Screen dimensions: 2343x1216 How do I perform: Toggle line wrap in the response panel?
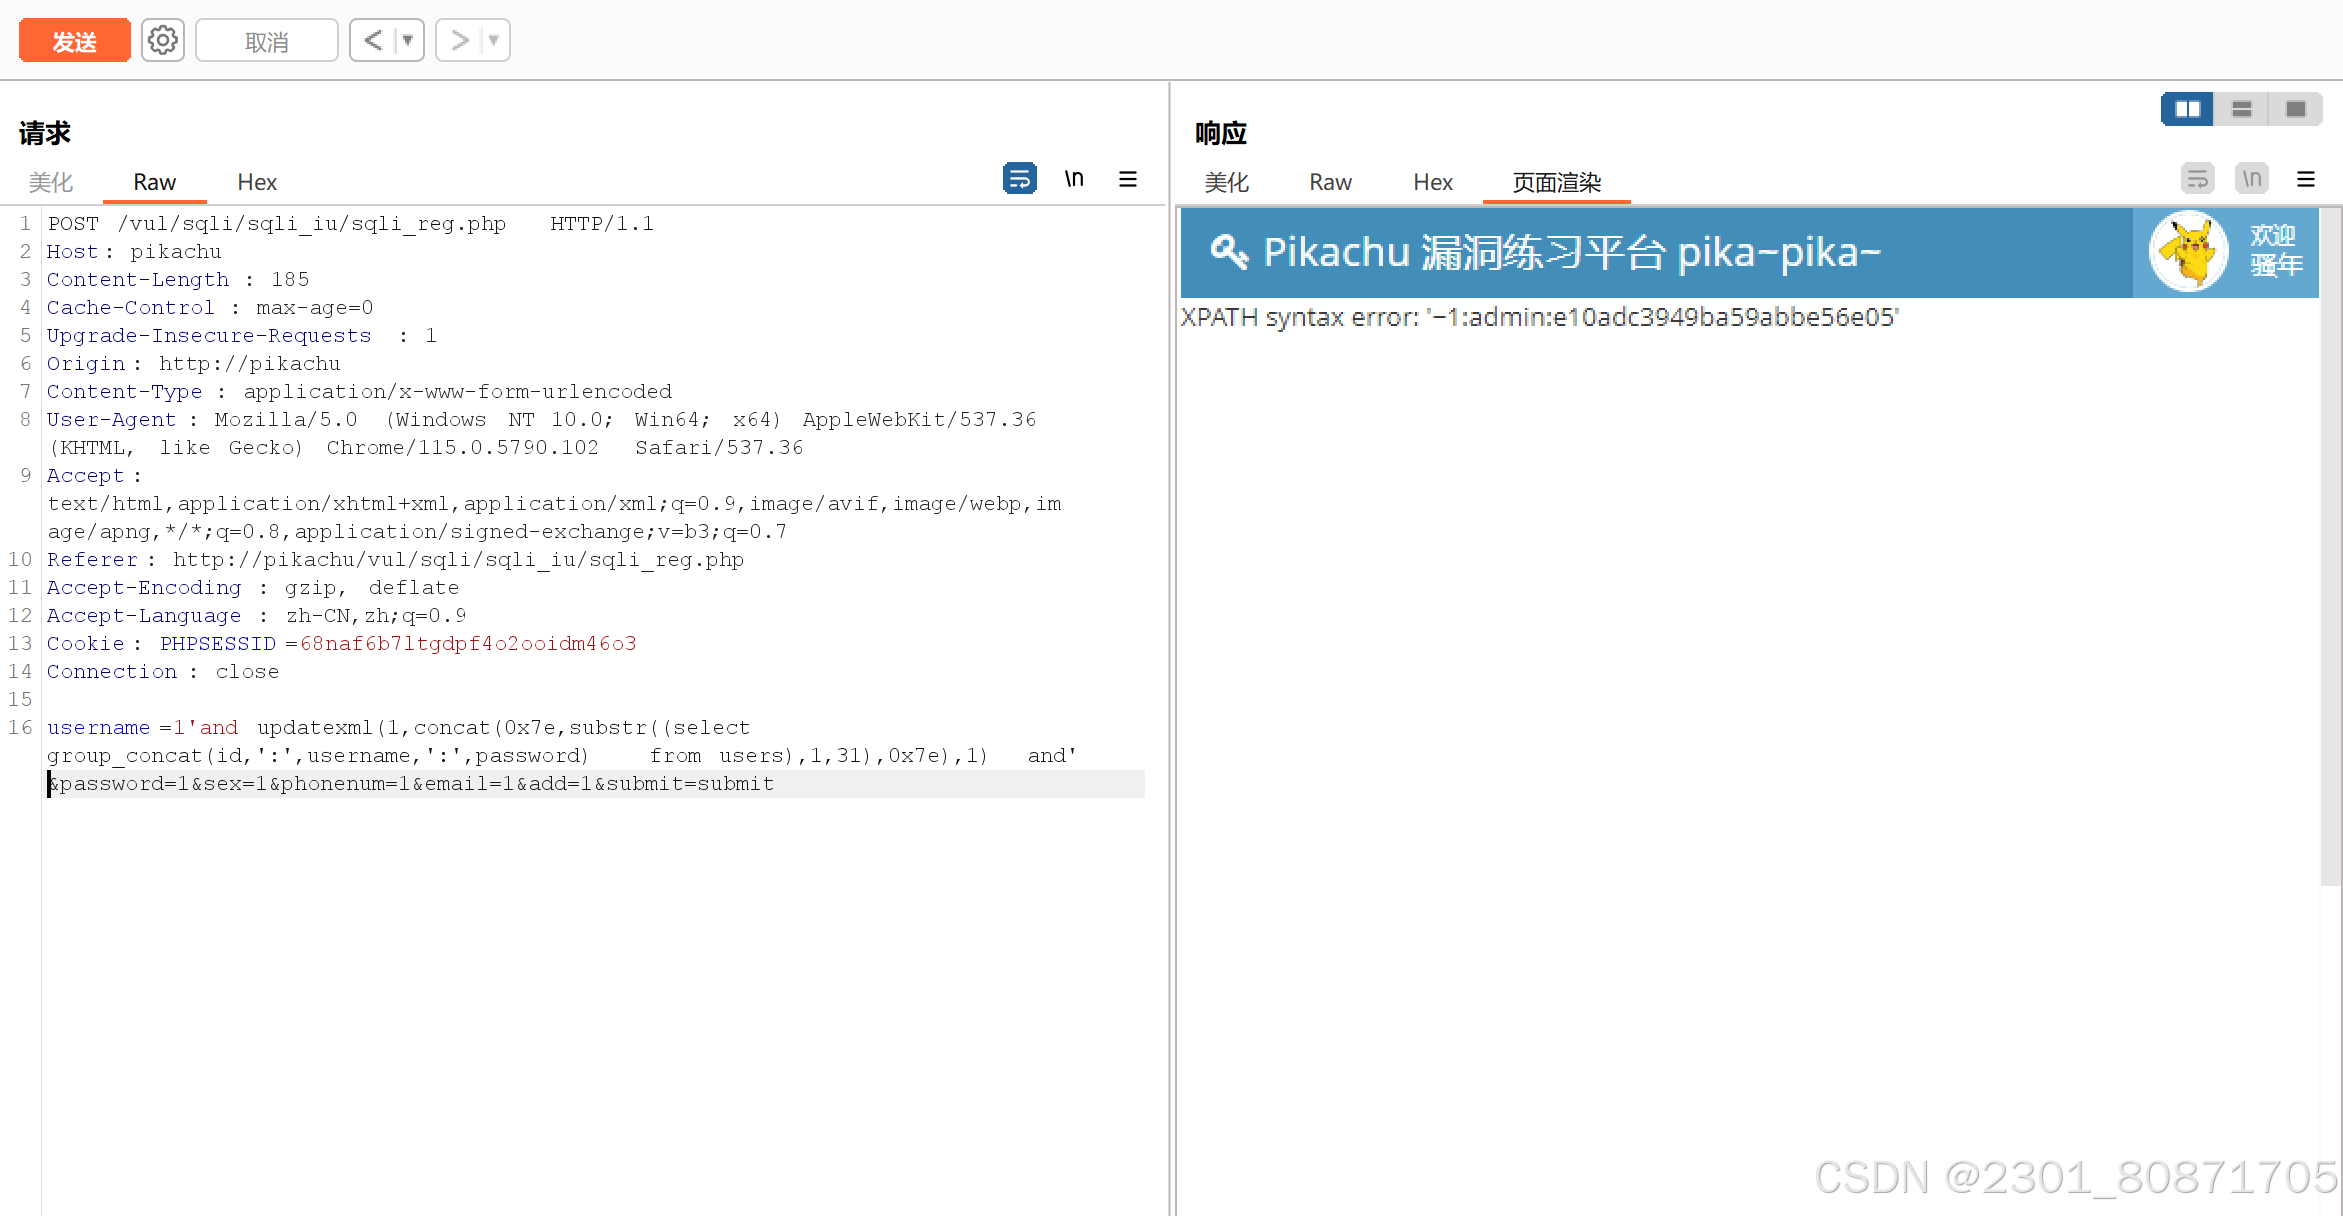(2197, 179)
